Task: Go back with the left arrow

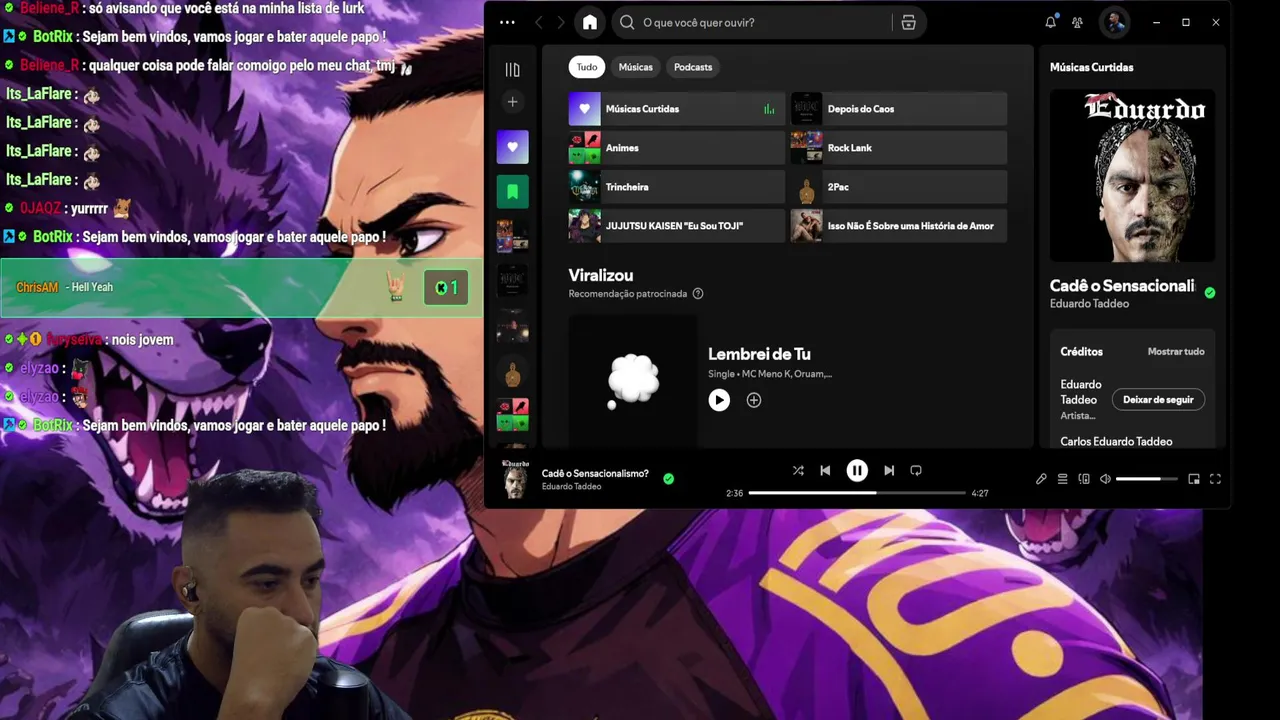Action: 539,22
